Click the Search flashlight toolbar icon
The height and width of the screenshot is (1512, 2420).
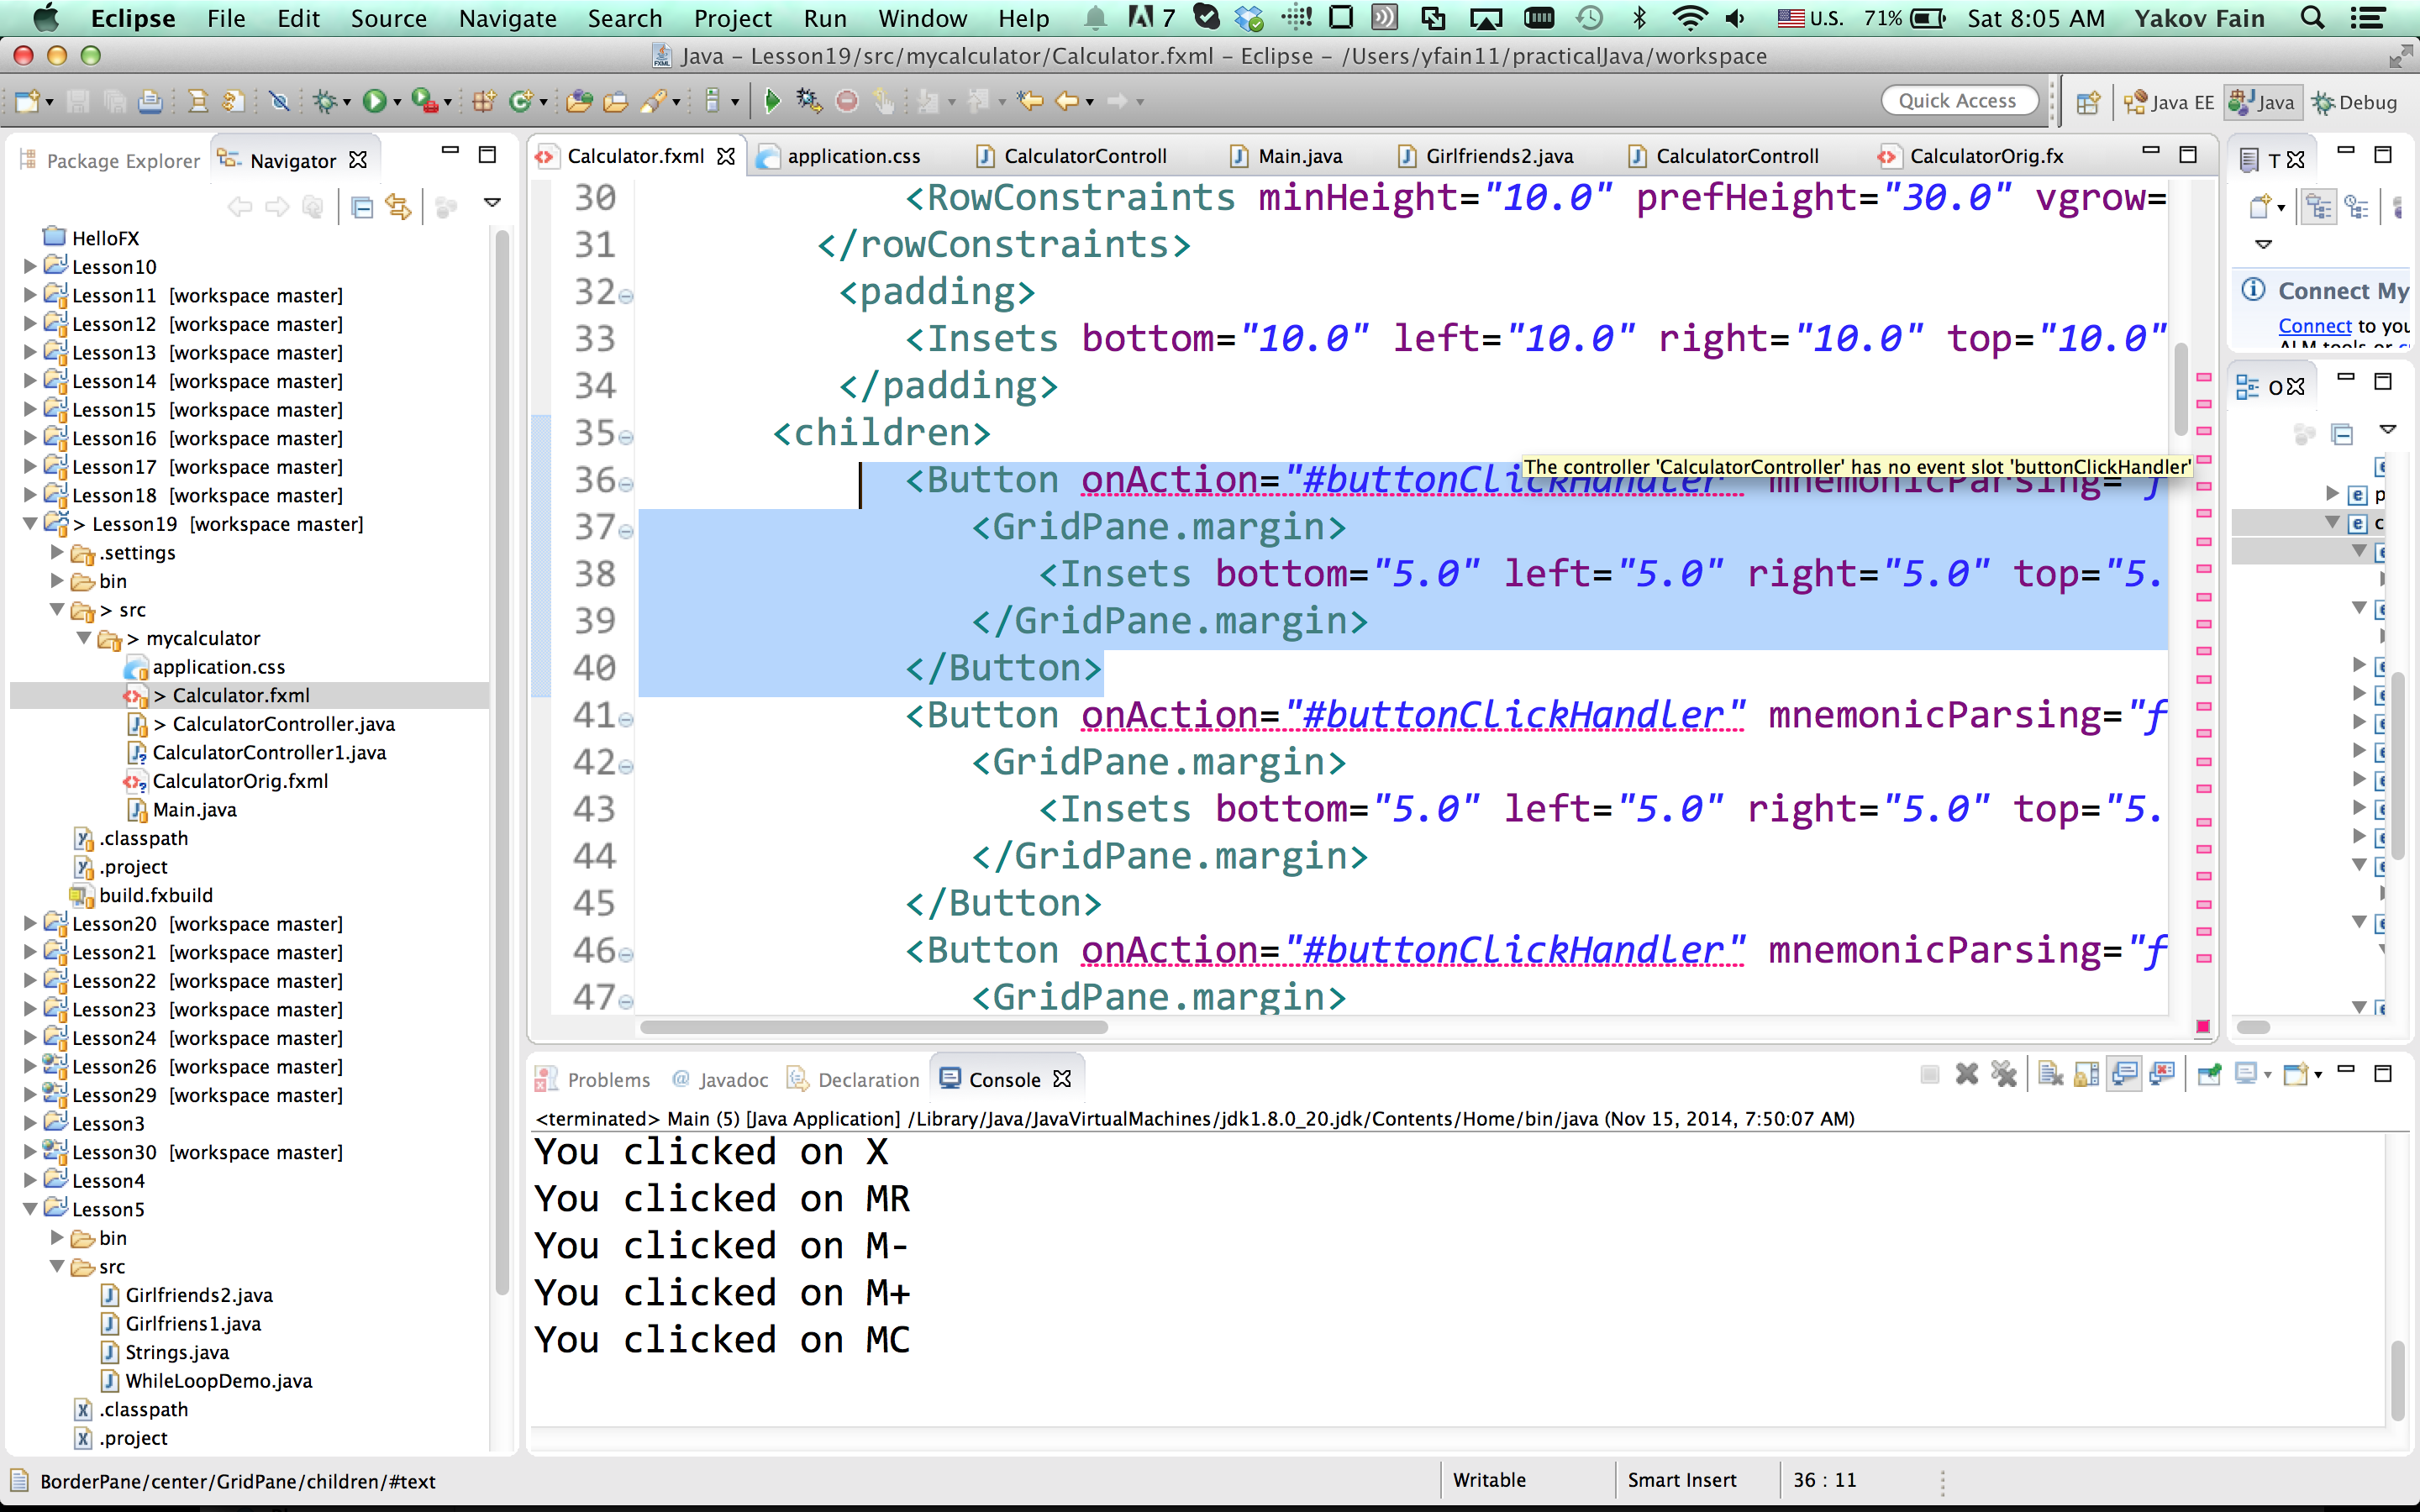click(654, 101)
